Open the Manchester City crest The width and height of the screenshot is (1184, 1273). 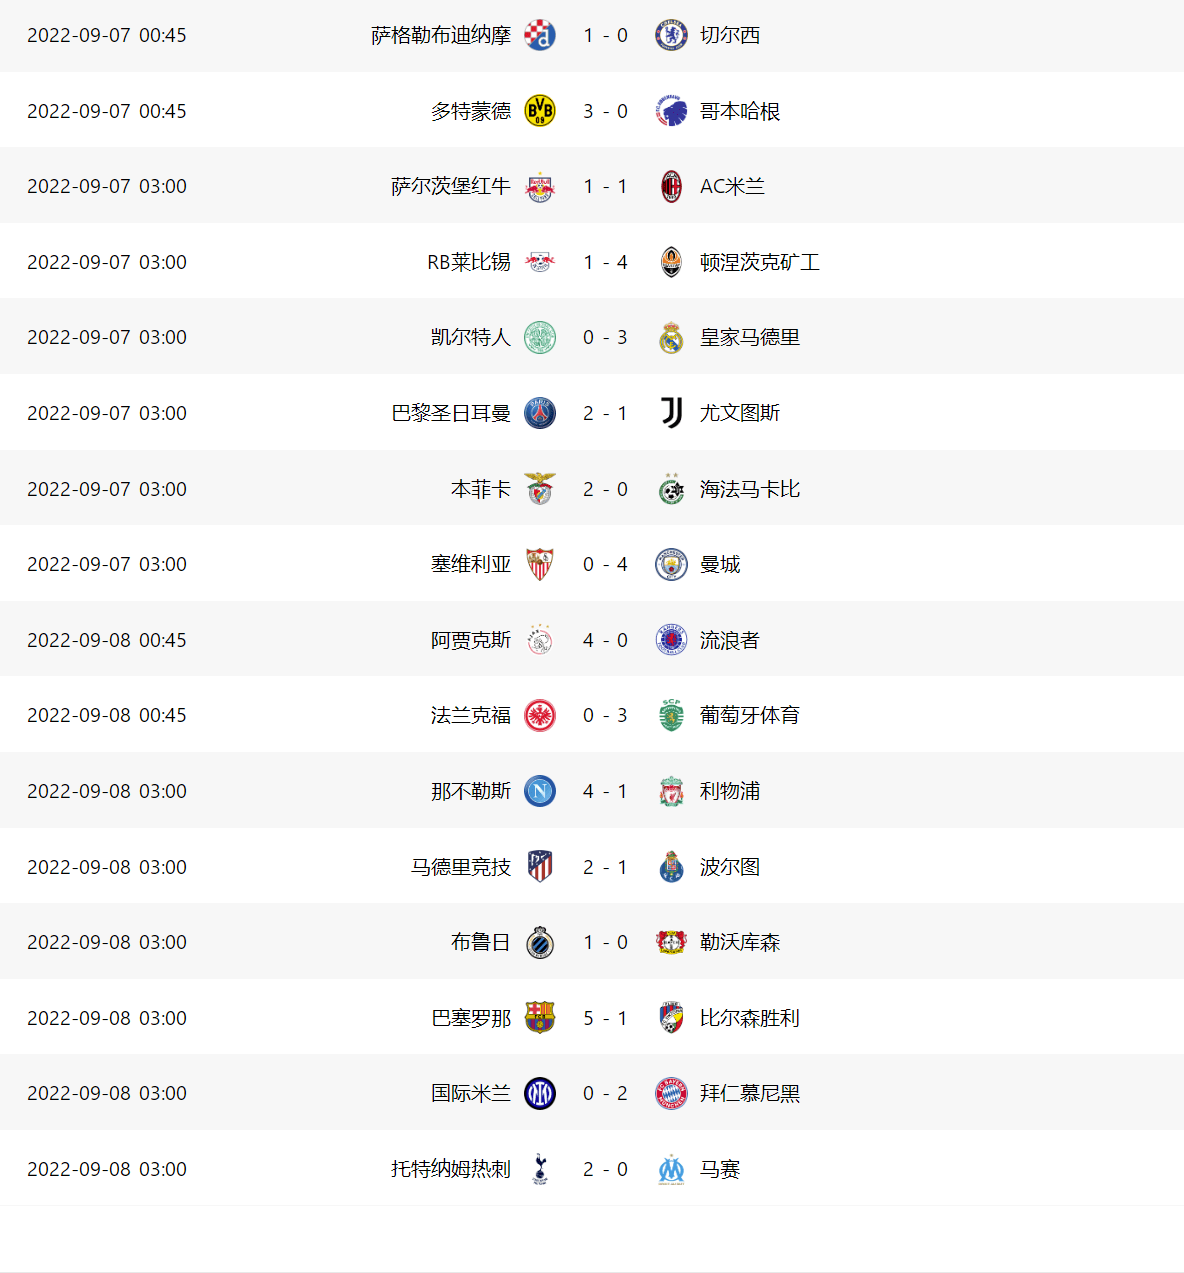pos(671,564)
